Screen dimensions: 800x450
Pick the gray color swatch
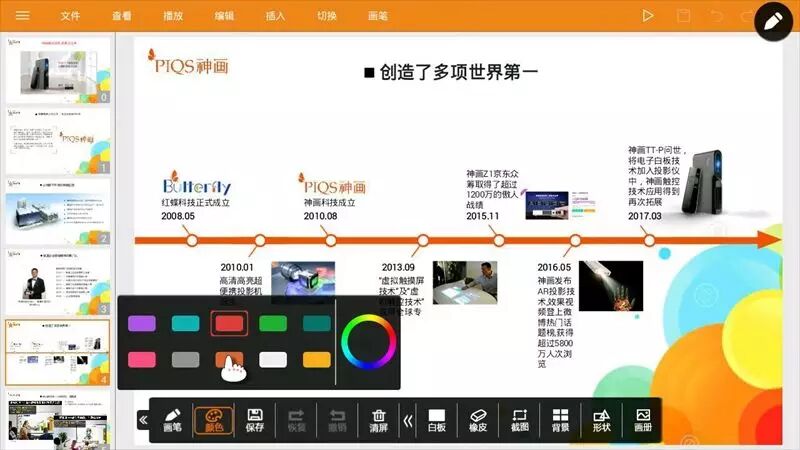click(x=185, y=359)
